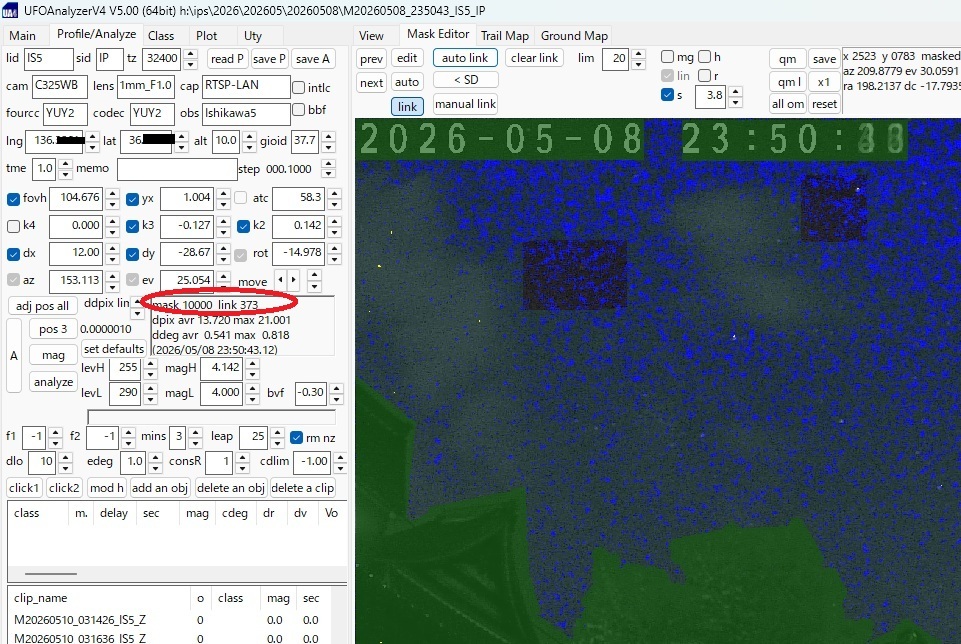Open the Uty tab
This screenshot has height=644, width=961.
(x=253, y=36)
